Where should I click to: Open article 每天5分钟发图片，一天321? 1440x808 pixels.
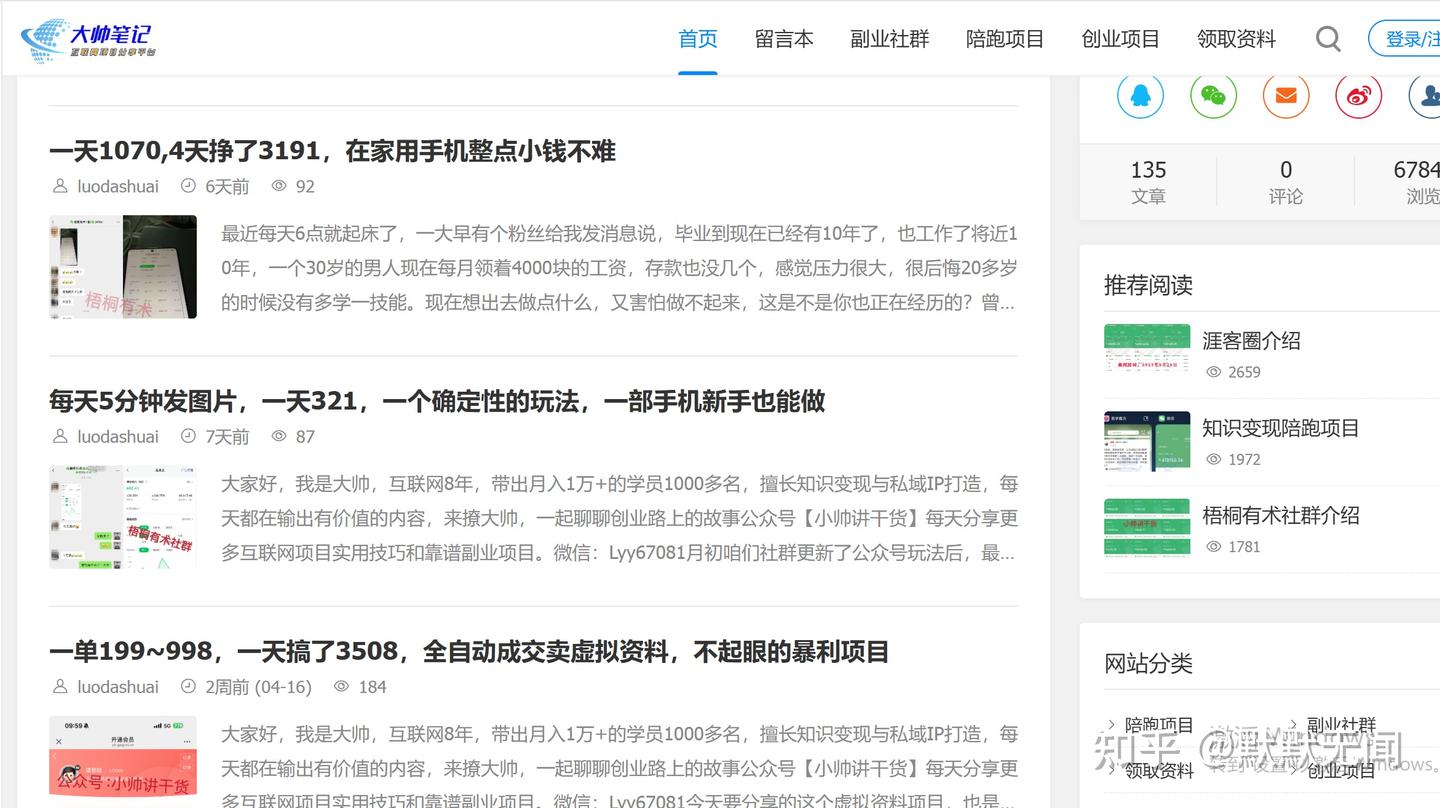pos(437,401)
